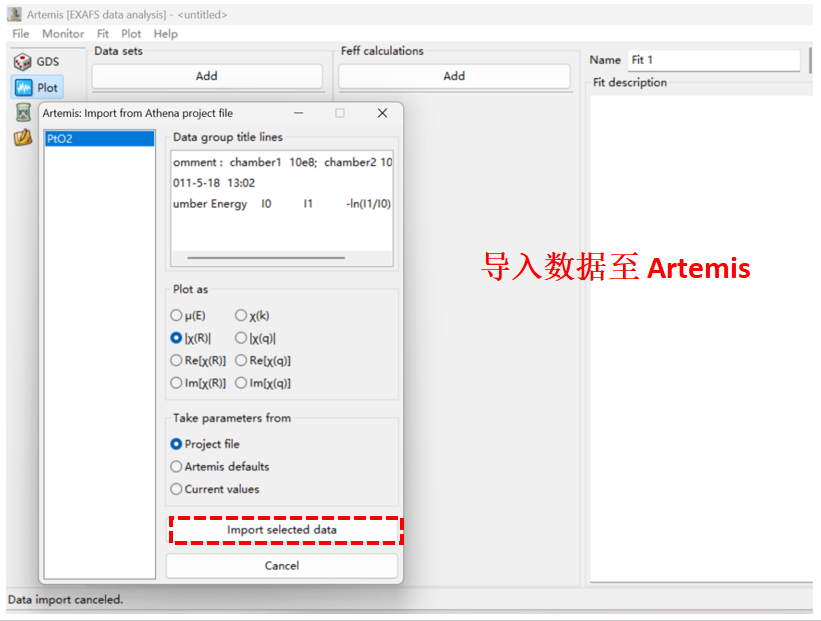This screenshot has width=821, height=621.
Task: Open the Plot menu
Action: 131,34
